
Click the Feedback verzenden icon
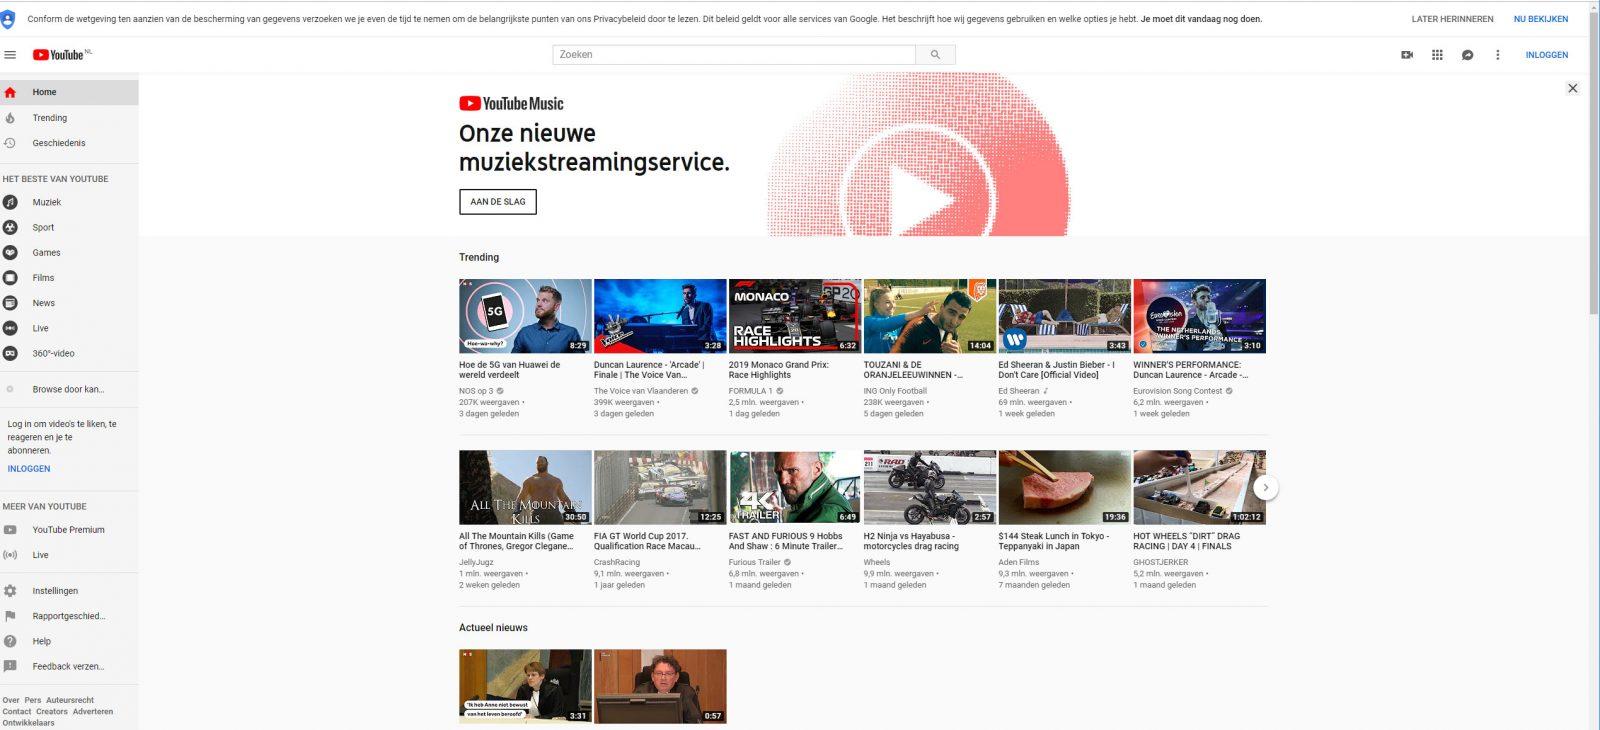point(10,666)
